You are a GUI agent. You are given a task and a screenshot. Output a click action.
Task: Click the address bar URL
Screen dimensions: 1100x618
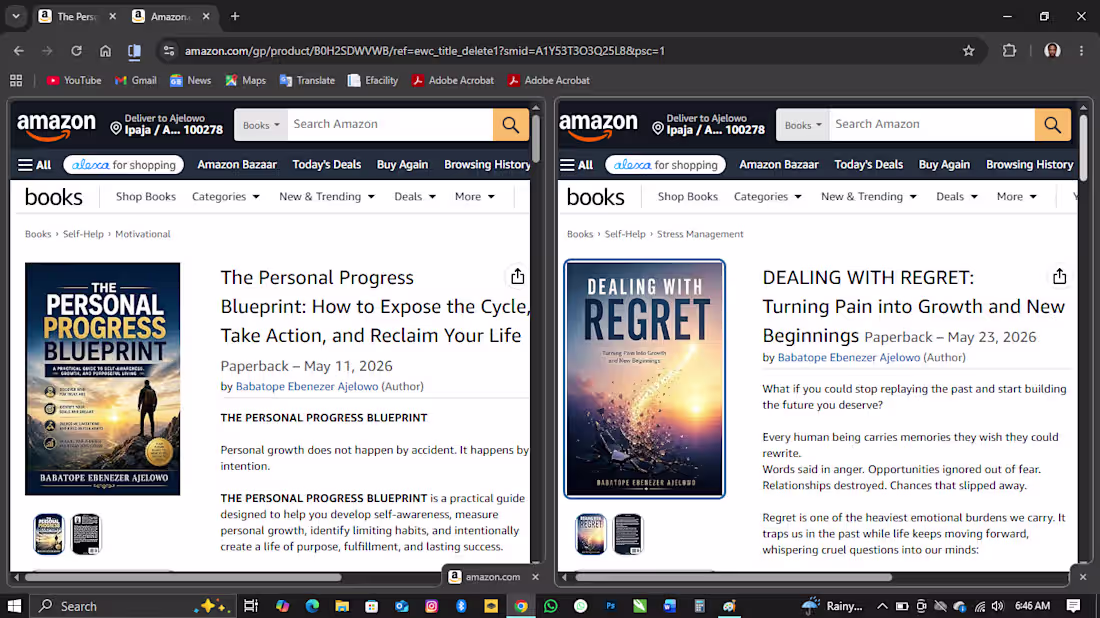[424, 51]
